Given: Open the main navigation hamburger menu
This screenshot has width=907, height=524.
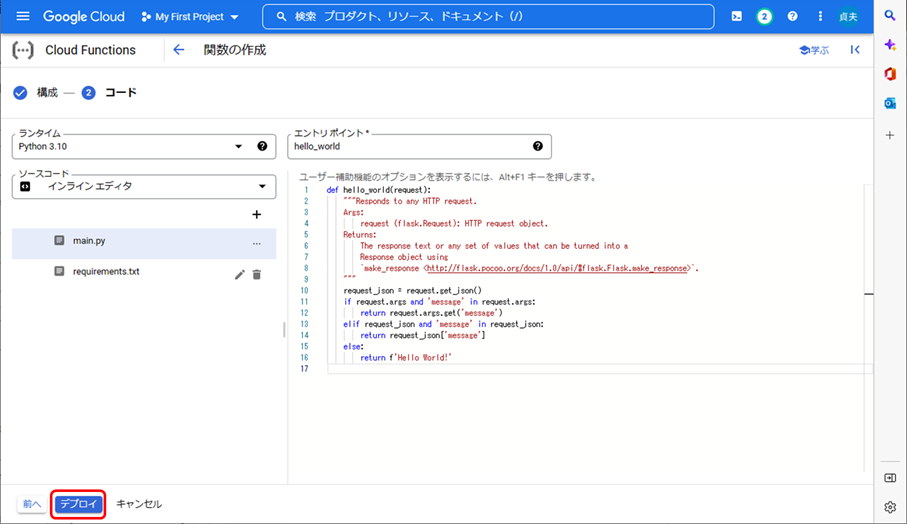Looking at the screenshot, I should pyautogui.click(x=23, y=17).
